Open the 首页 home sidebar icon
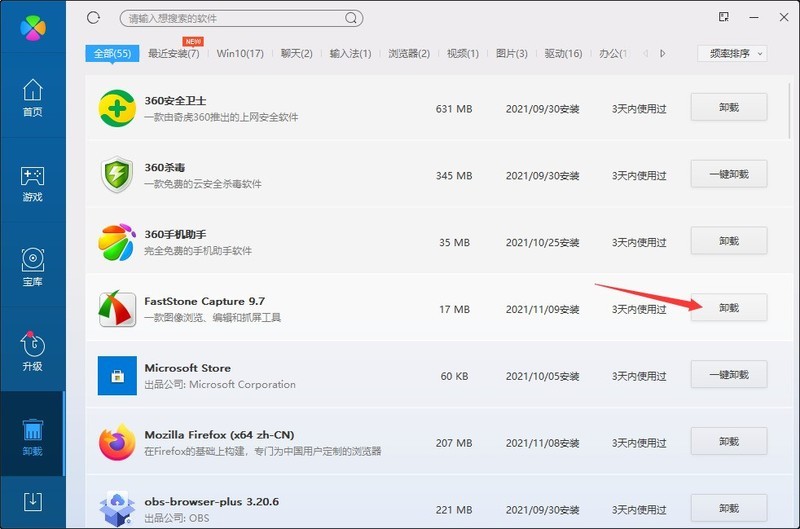Screen dimensions: 800x529 click(x=33, y=97)
